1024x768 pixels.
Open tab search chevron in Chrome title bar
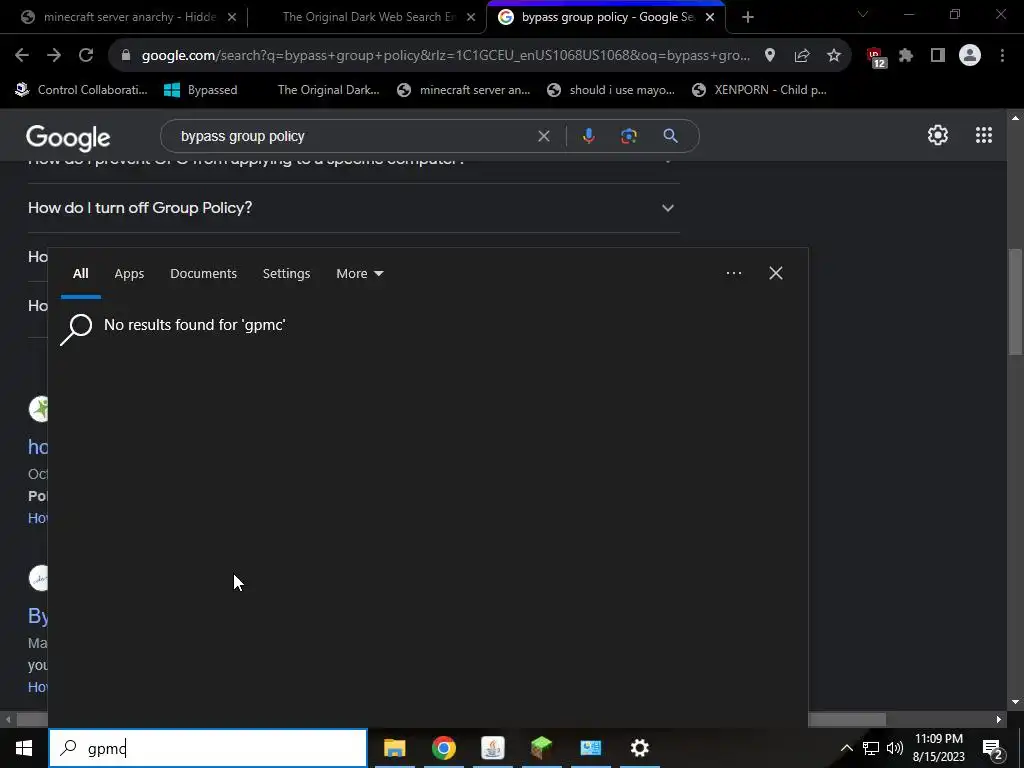[x=863, y=14]
